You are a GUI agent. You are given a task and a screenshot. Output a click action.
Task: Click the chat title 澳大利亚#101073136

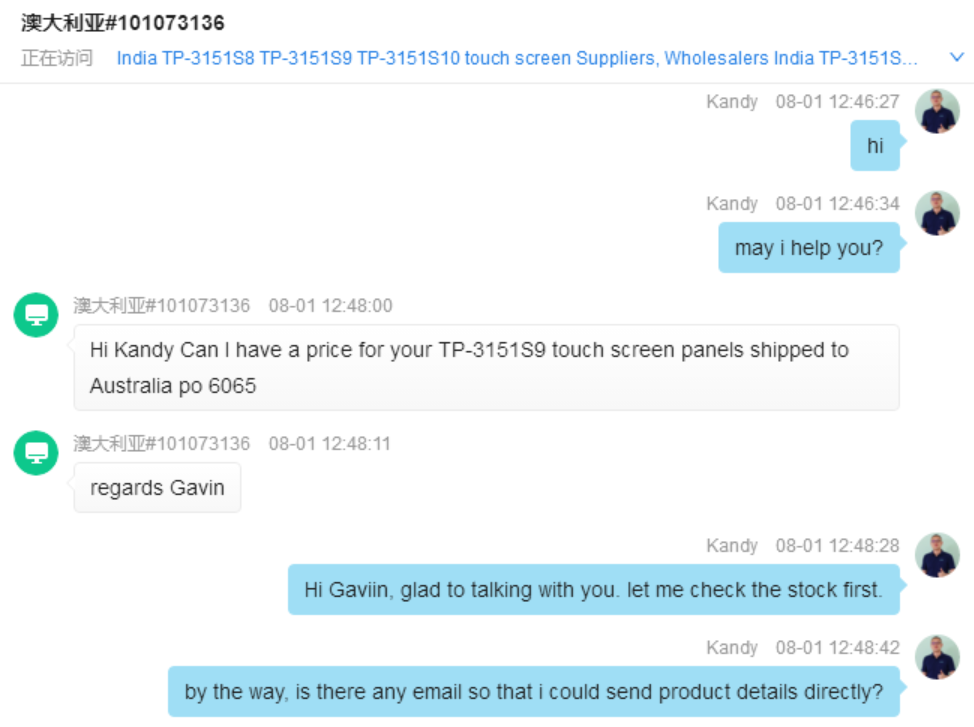tap(122, 23)
